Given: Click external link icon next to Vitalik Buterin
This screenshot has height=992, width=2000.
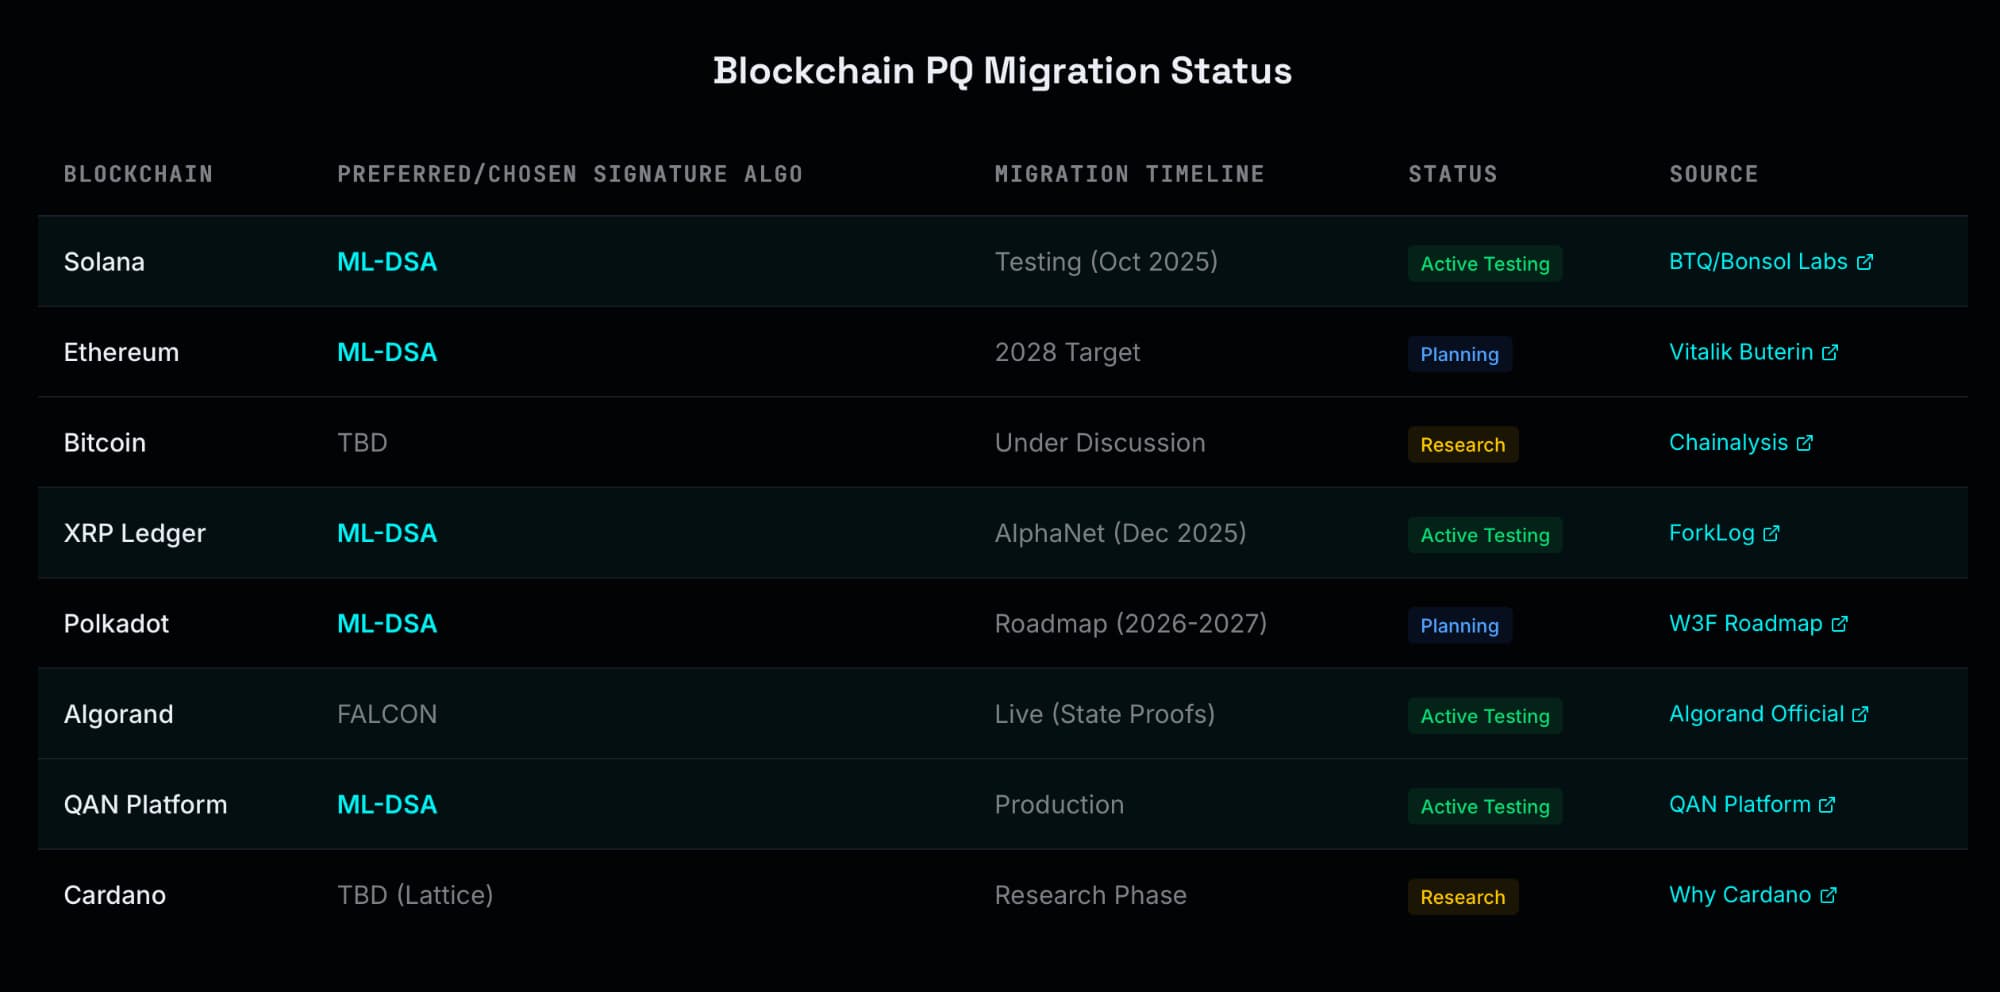Looking at the screenshot, I should 1830,353.
